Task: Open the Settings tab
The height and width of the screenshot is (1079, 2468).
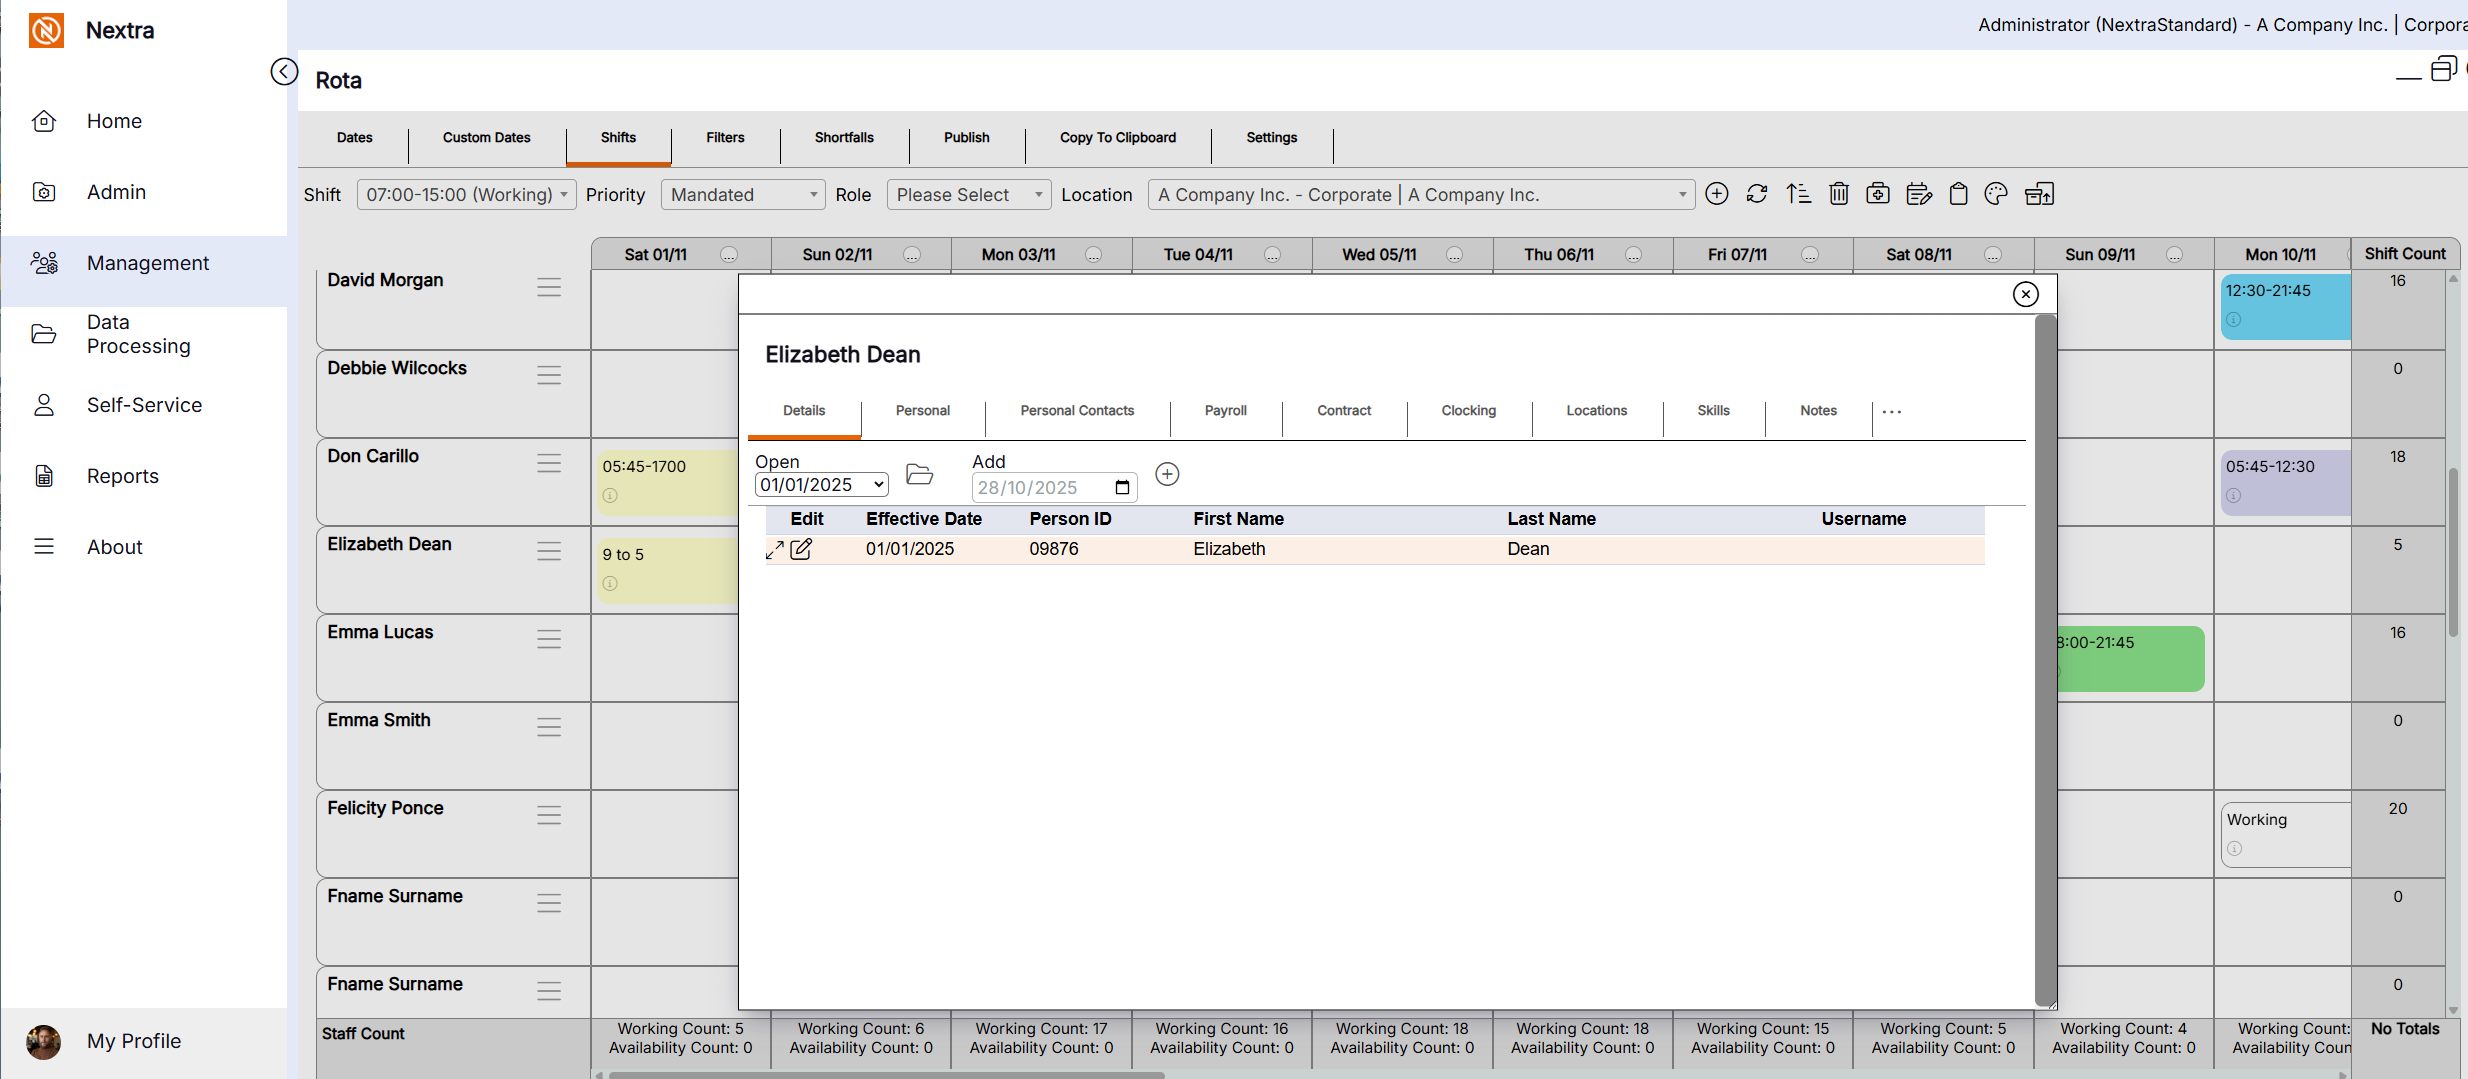Action: click(x=1272, y=138)
